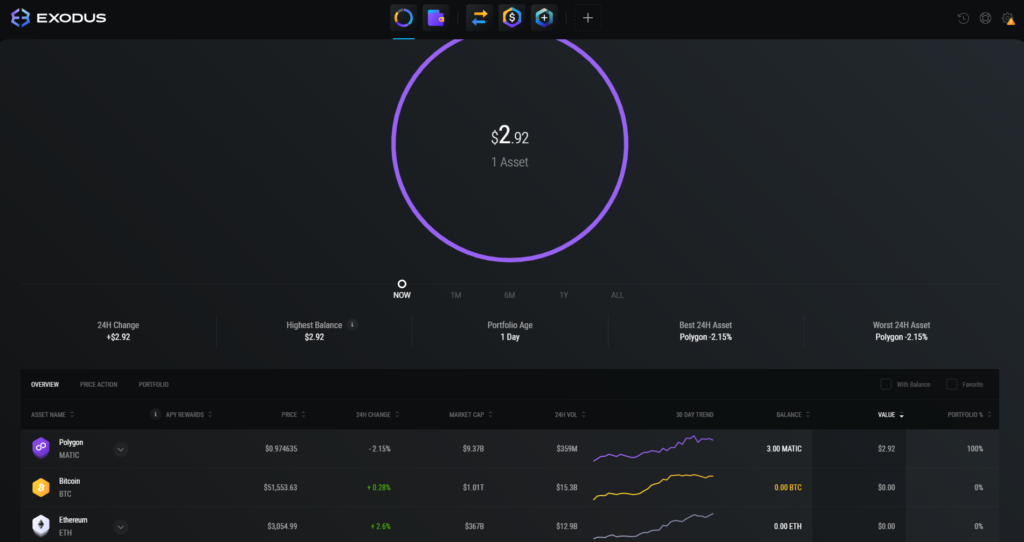This screenshot has width=1024, height=542.
Task: Open the Exchange arrows icon
Action: tap(479, 18)
